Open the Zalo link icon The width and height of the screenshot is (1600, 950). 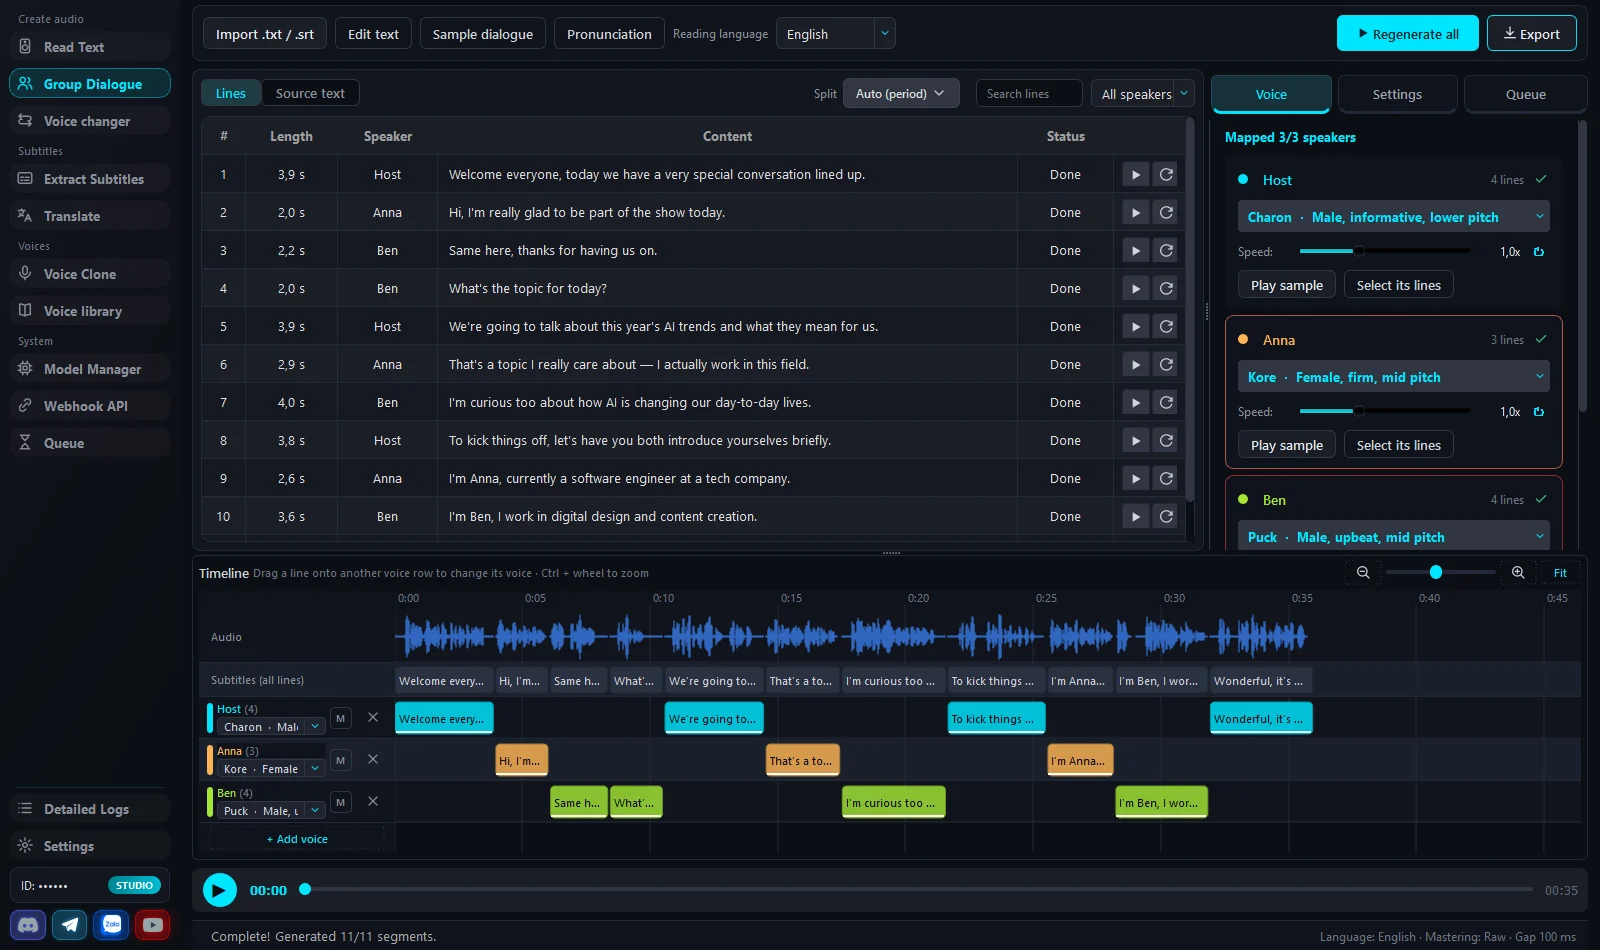pyautogui.click(x=112, y=925)
